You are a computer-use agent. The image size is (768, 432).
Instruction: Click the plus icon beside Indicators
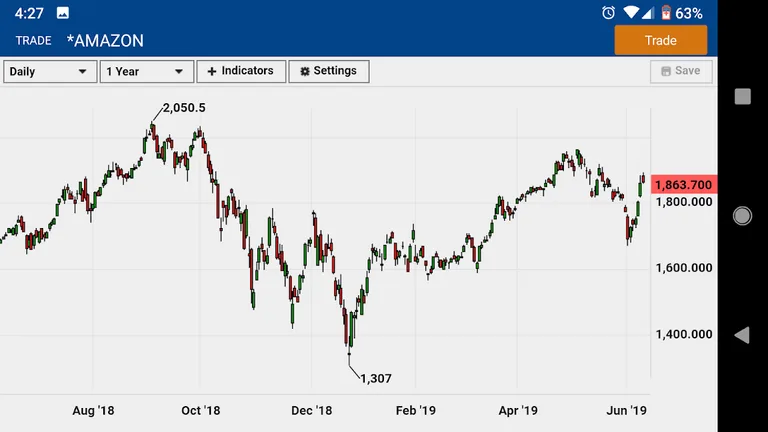(212, 72)
